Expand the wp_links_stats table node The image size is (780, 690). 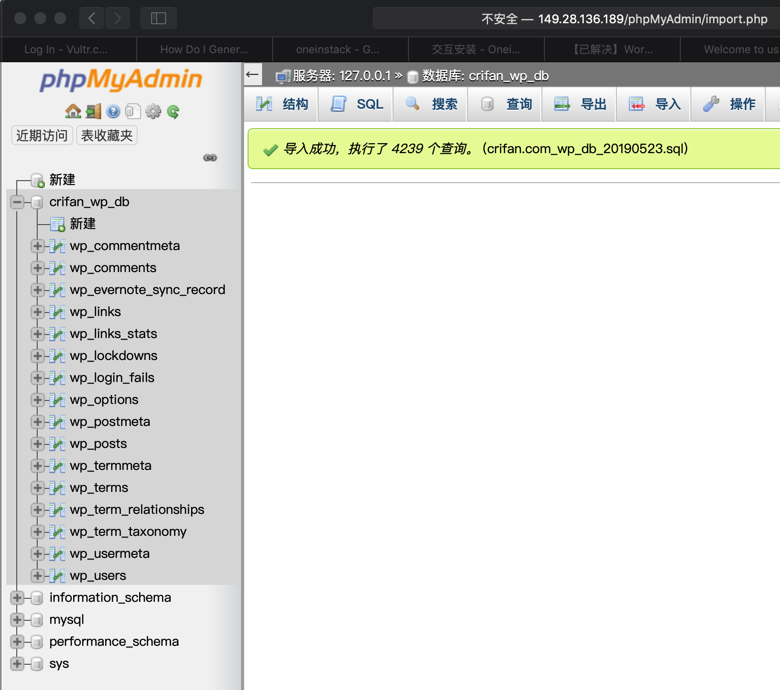pyautogui.click(x=37, y=334)
